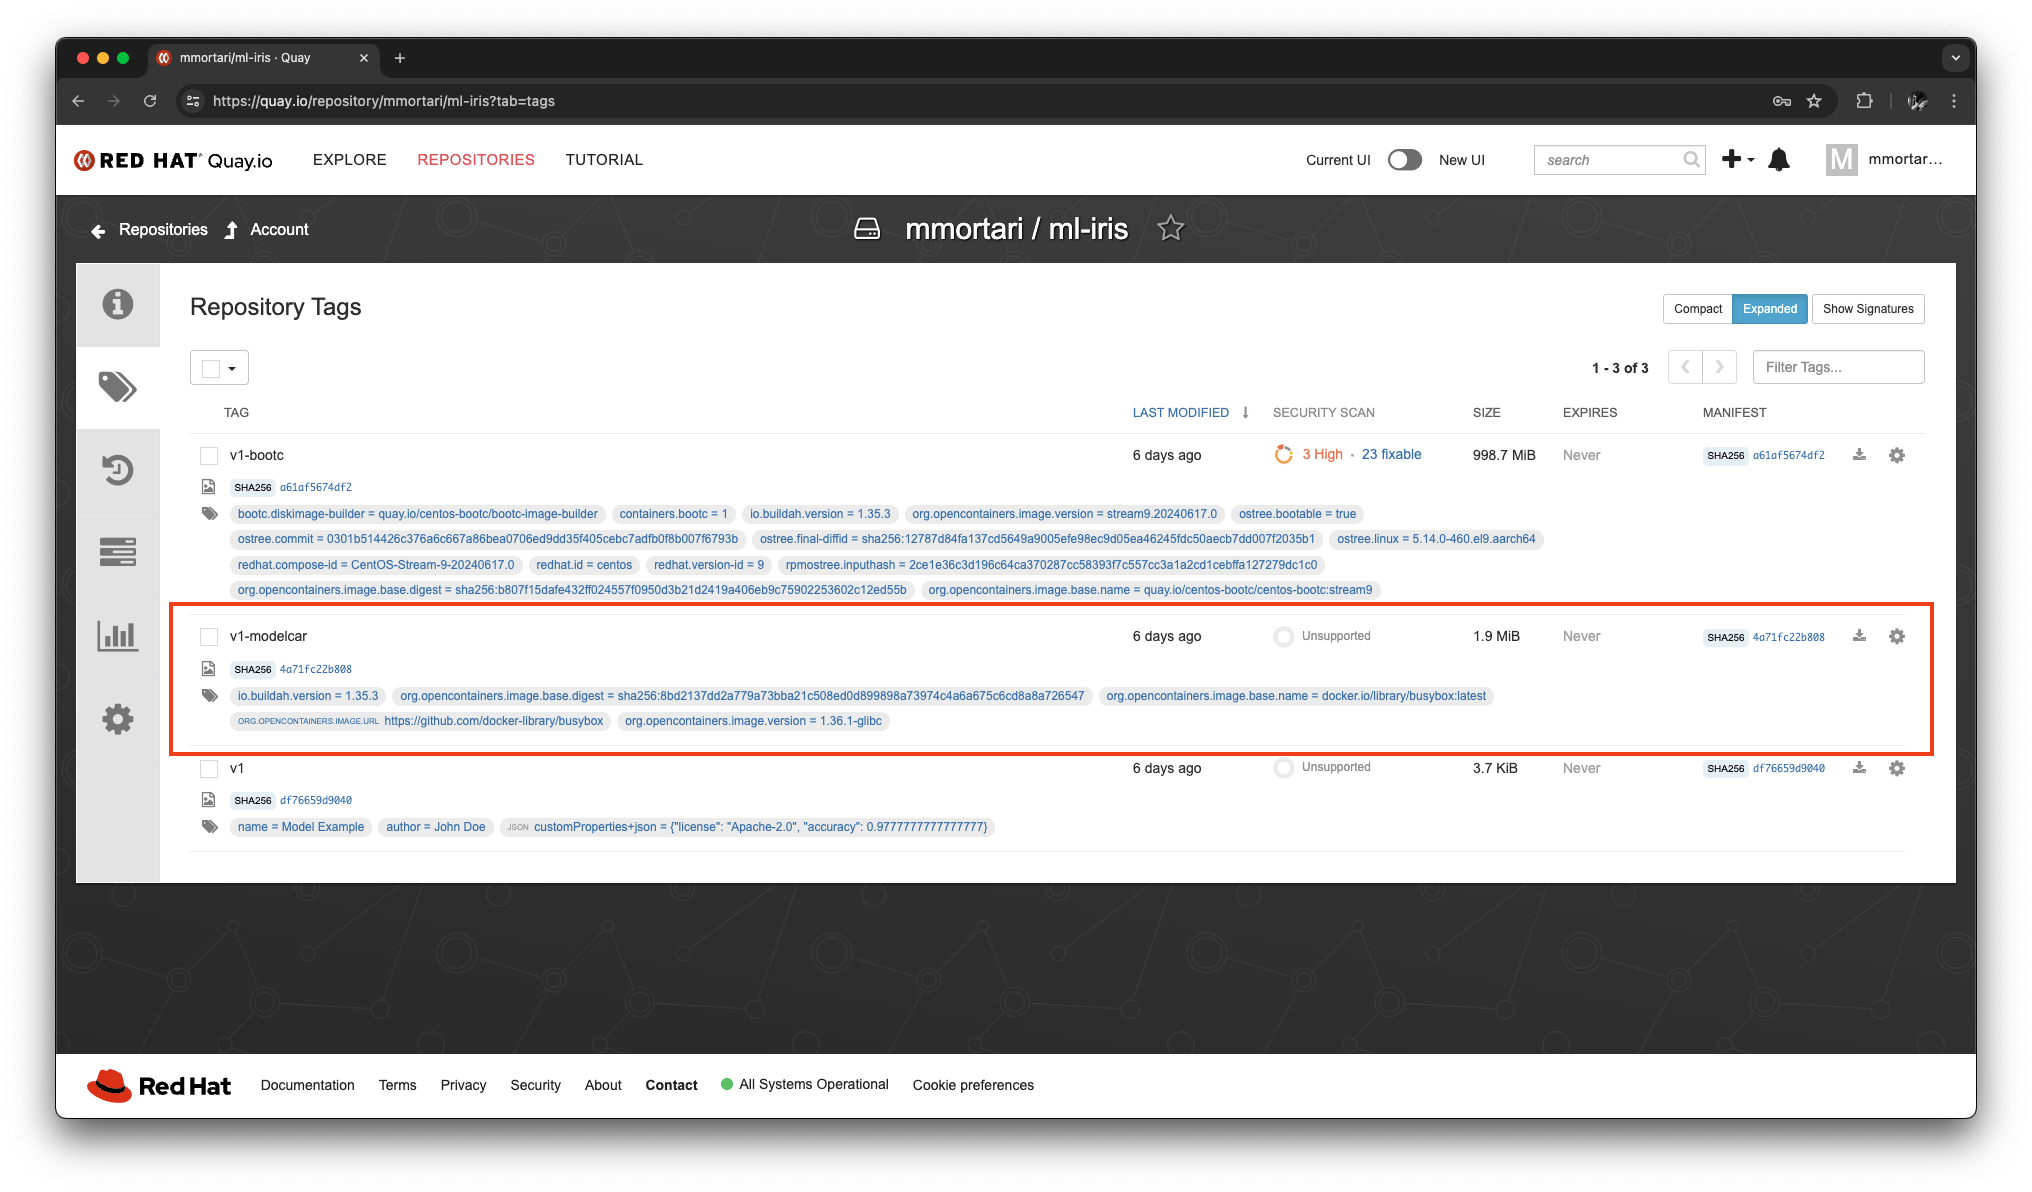Open notifications via the bell icon
Image resolution: width=2032 pixels, height=1192 pixels.
point(1779,159)
